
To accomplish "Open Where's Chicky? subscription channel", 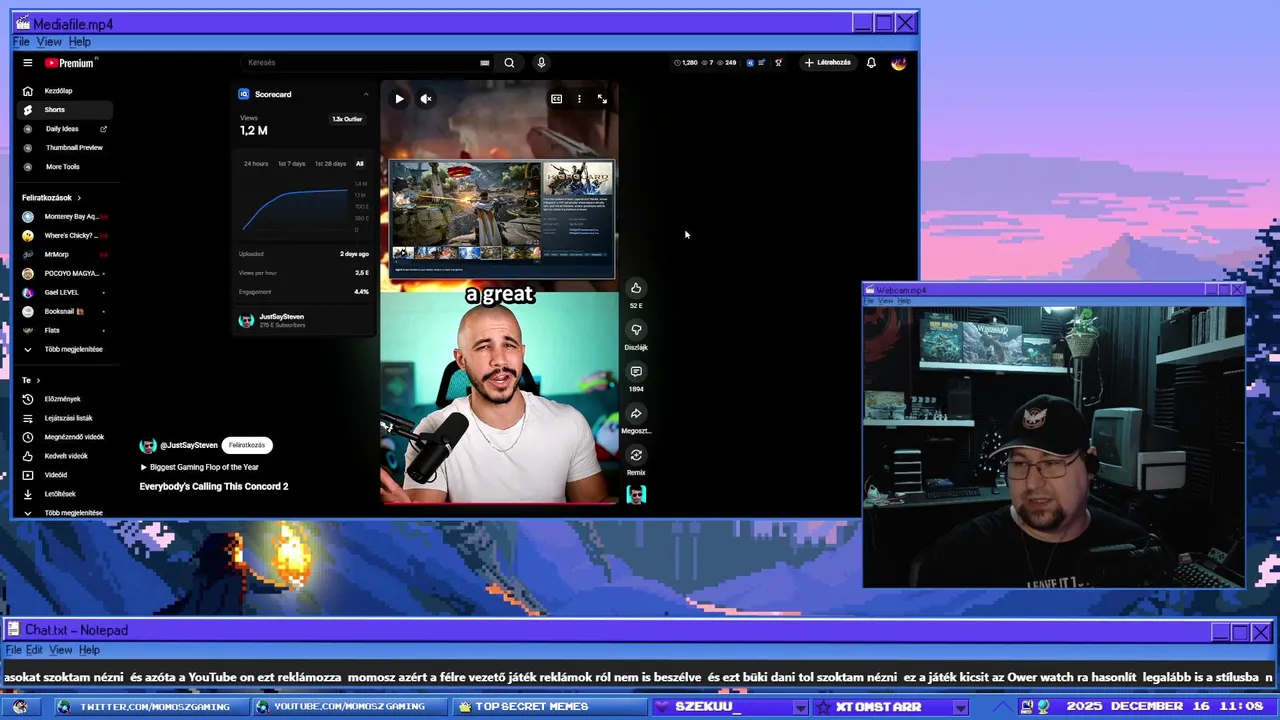I will point(65,236).
